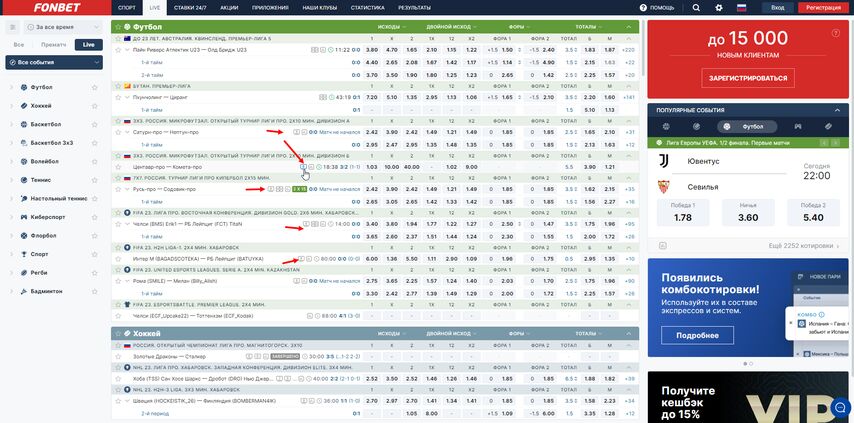Viewport: 854px width, 423px height.
Task: Select the gamepad esports icon in popular events
Action: tap(797, 126)
